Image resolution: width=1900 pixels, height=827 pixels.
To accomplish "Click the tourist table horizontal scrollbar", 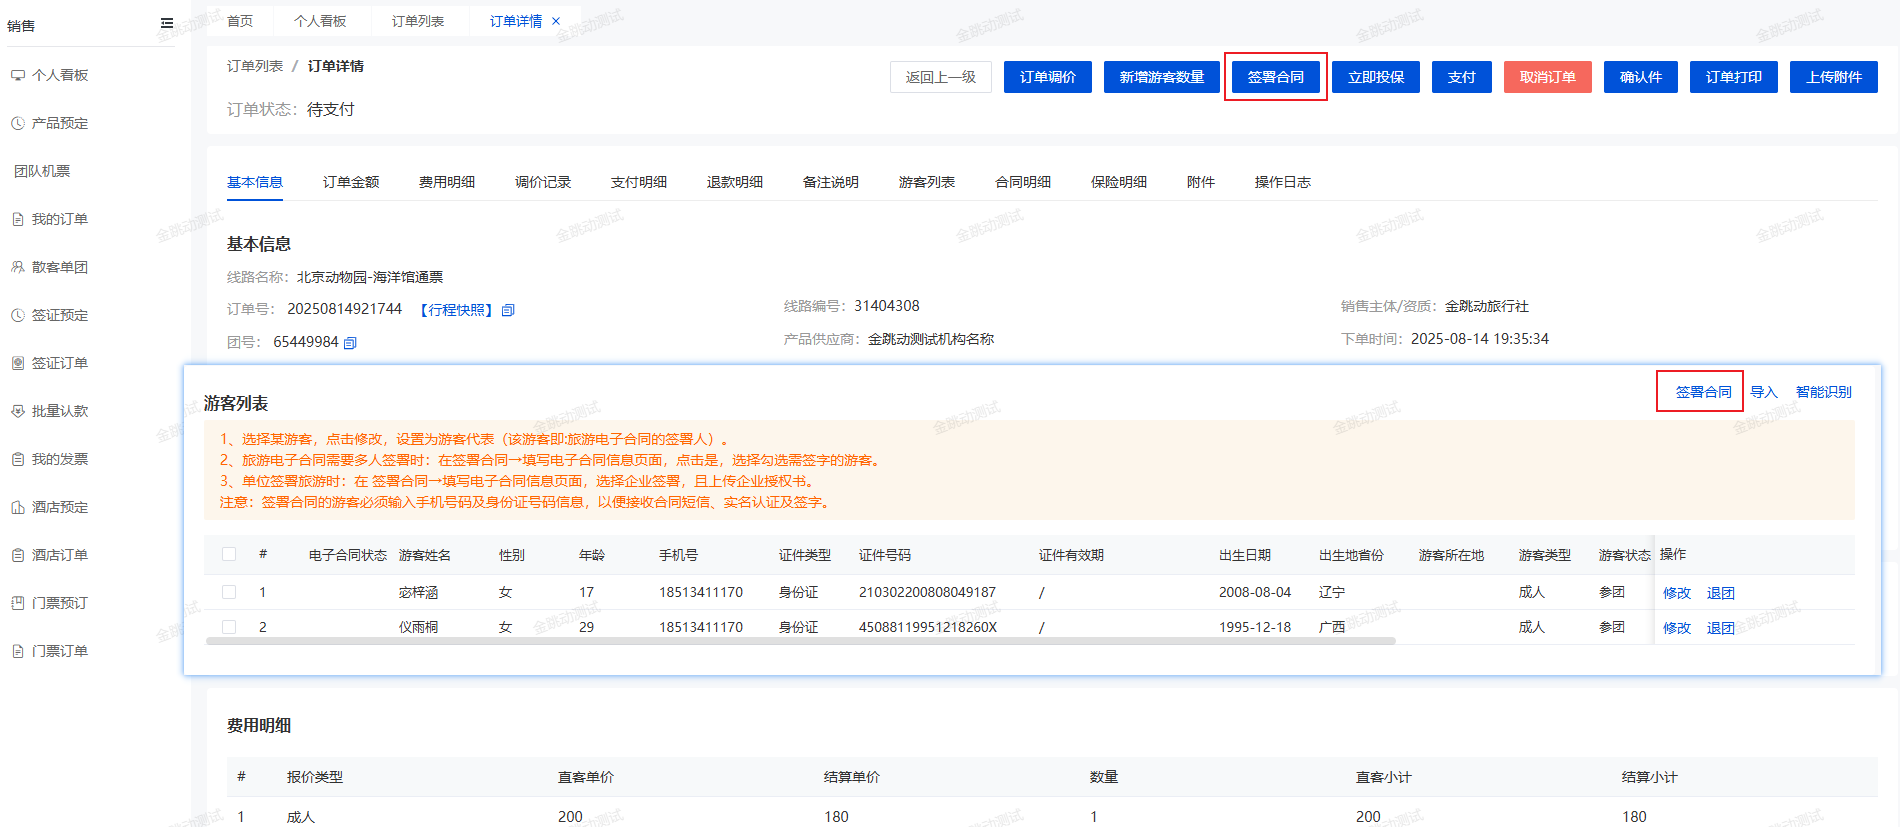I will click(800, 641).
